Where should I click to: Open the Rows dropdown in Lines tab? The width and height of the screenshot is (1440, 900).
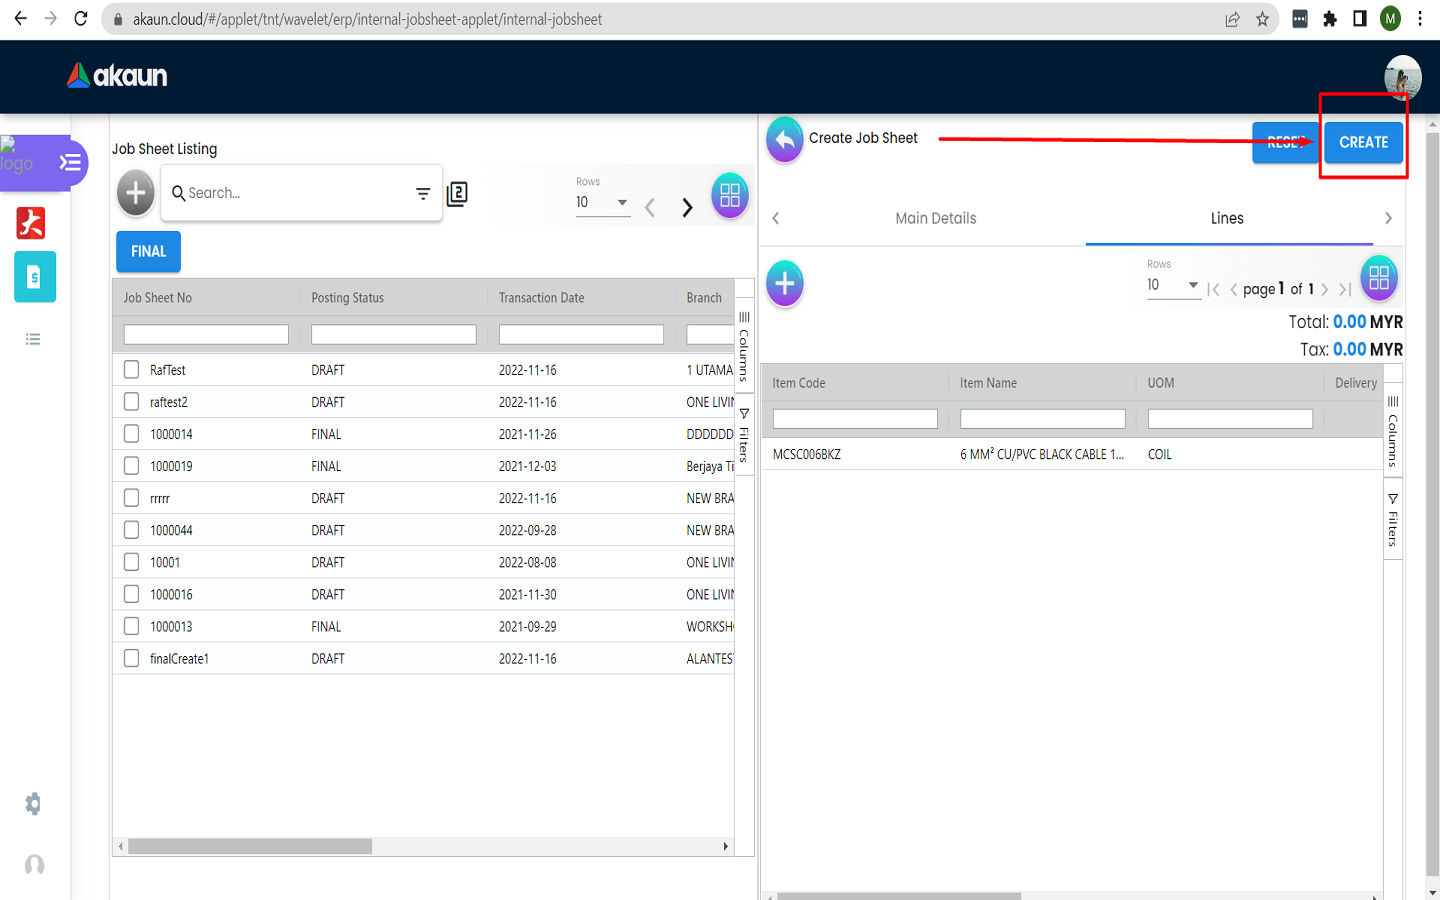(1173, 285)
